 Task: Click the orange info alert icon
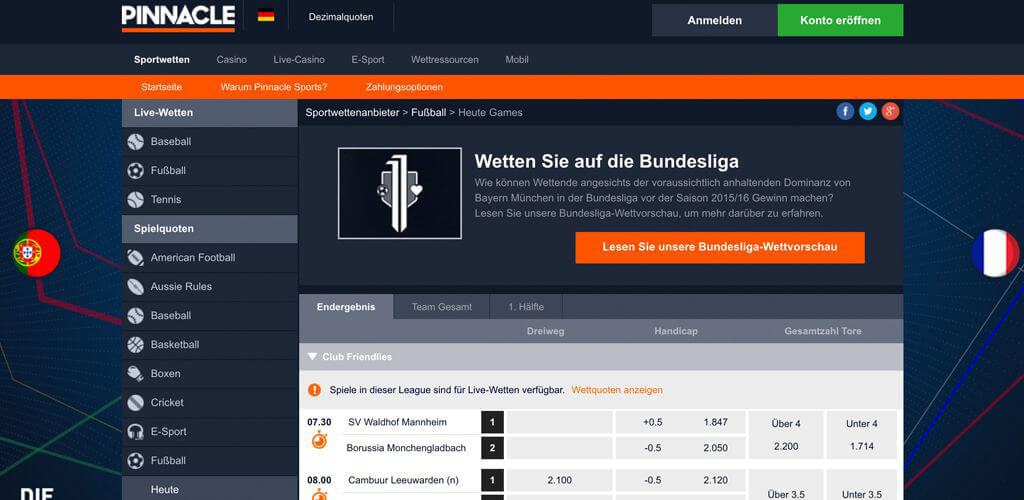(315, 390)
